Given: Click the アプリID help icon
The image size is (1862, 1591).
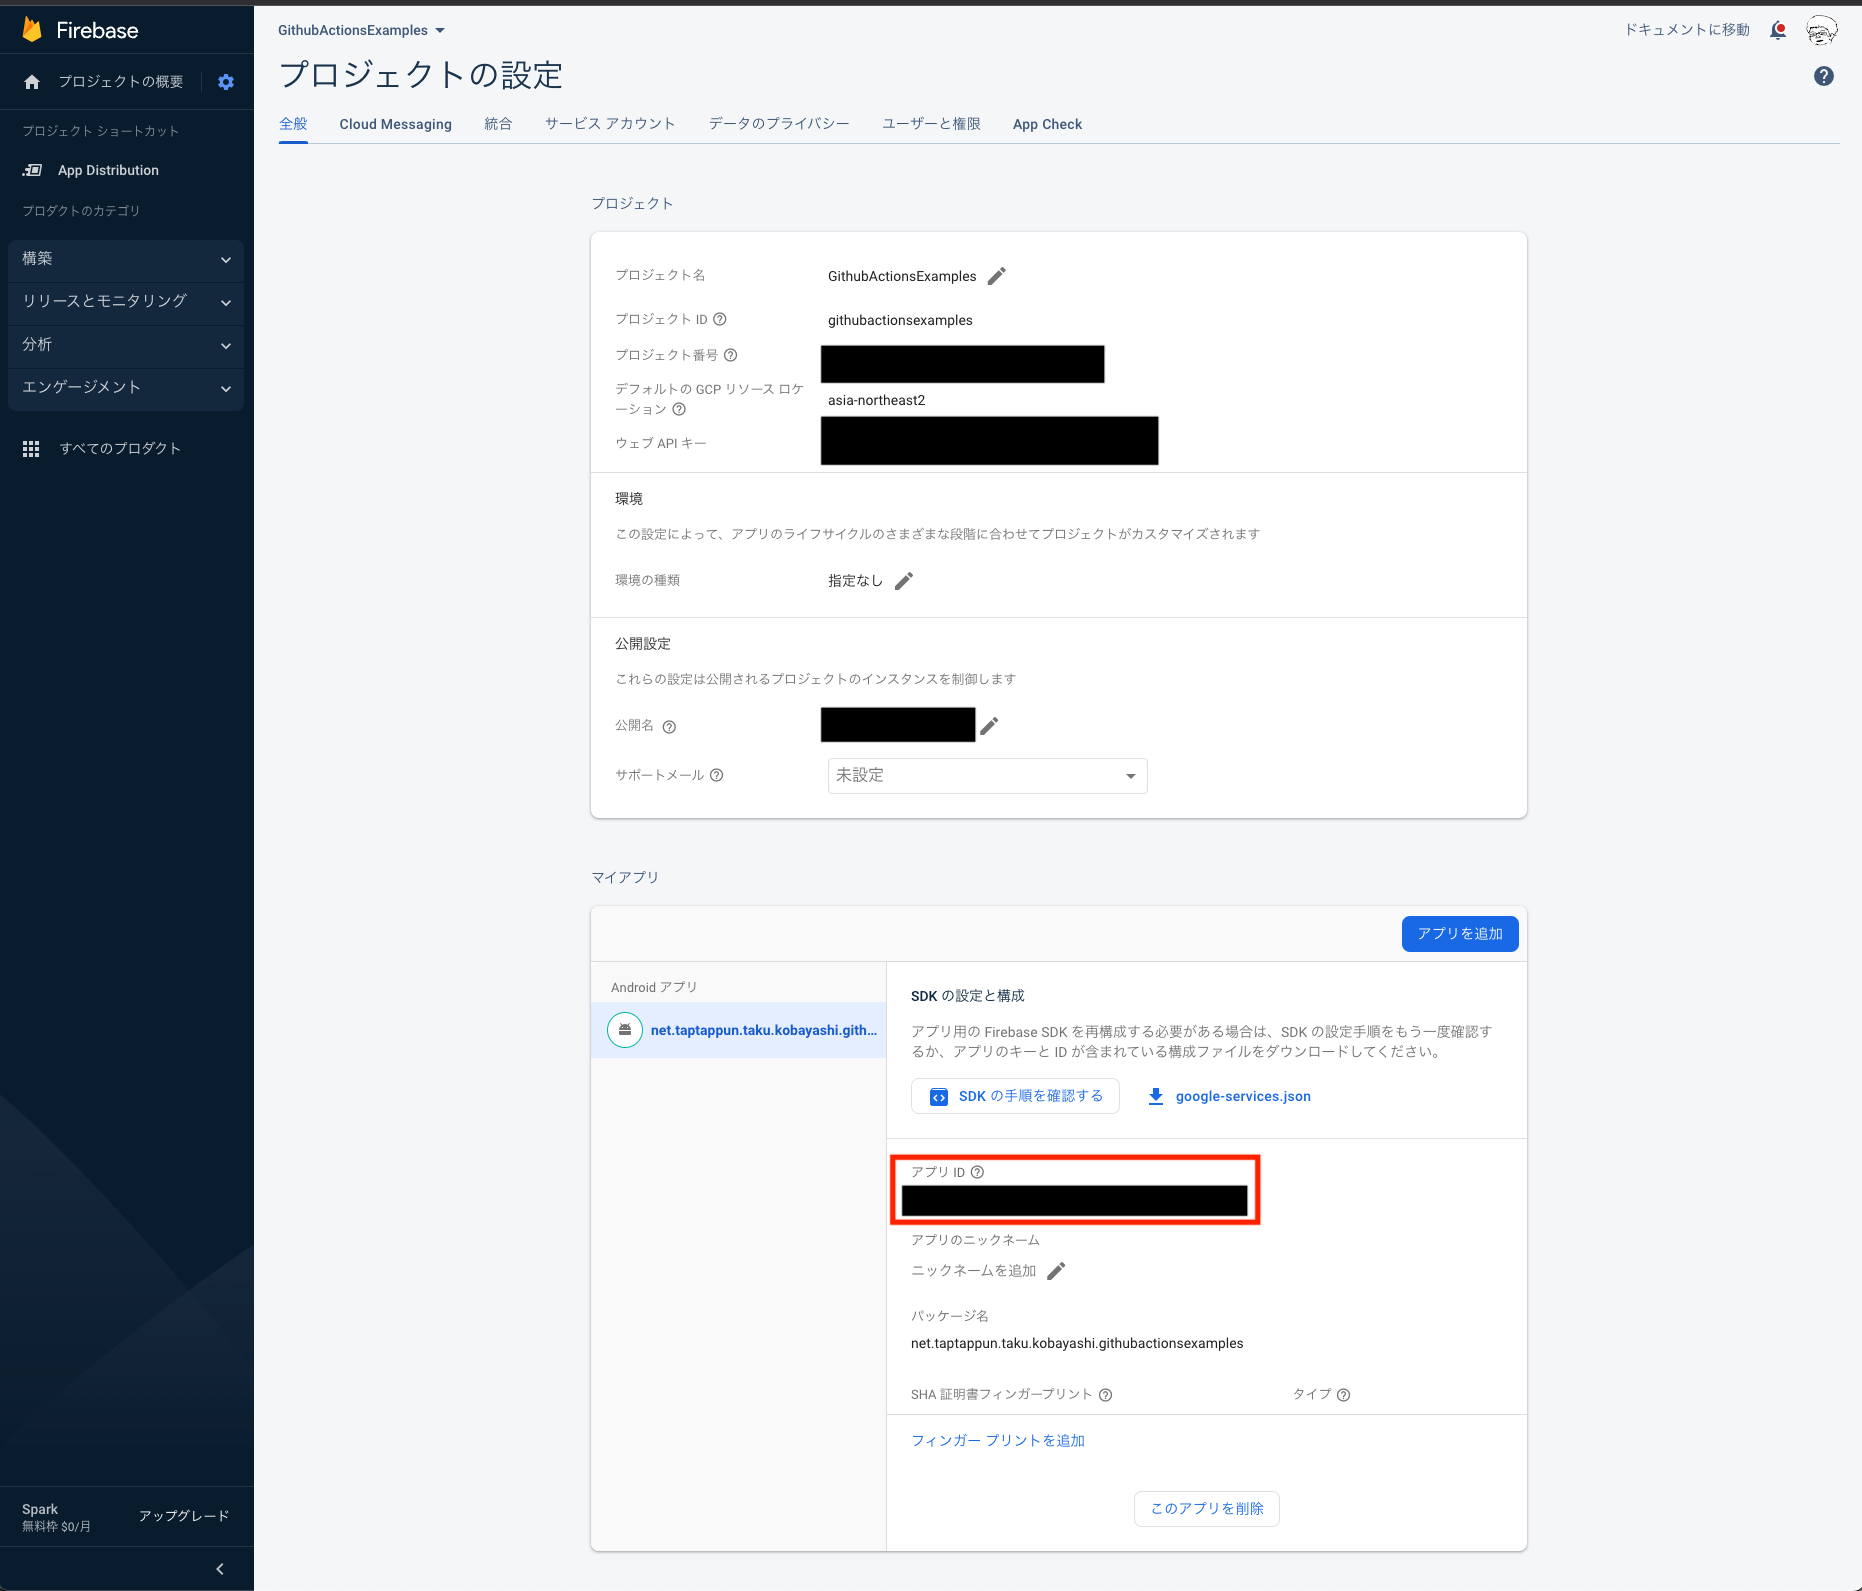Looking at the screenshot, I should tap(979, 1171).
